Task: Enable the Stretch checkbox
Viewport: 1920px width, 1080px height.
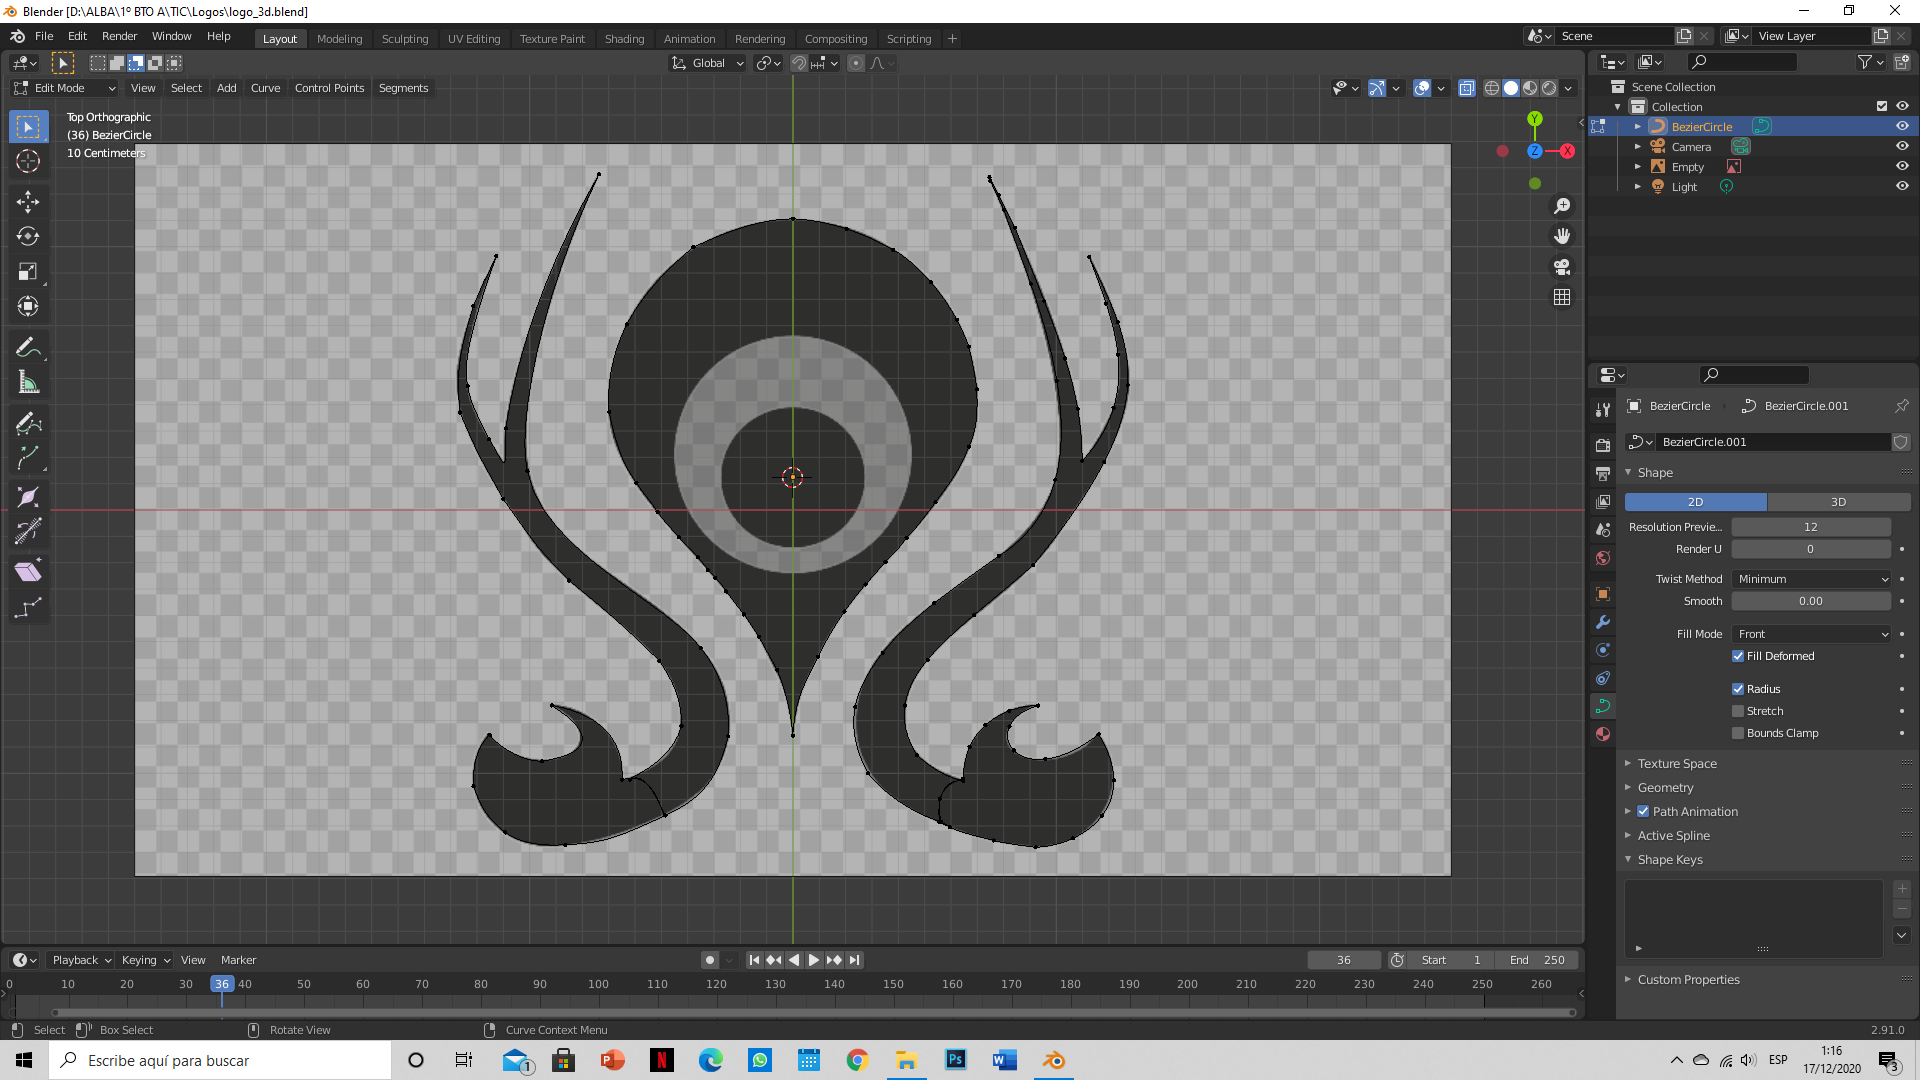Action: [1738, 711]
